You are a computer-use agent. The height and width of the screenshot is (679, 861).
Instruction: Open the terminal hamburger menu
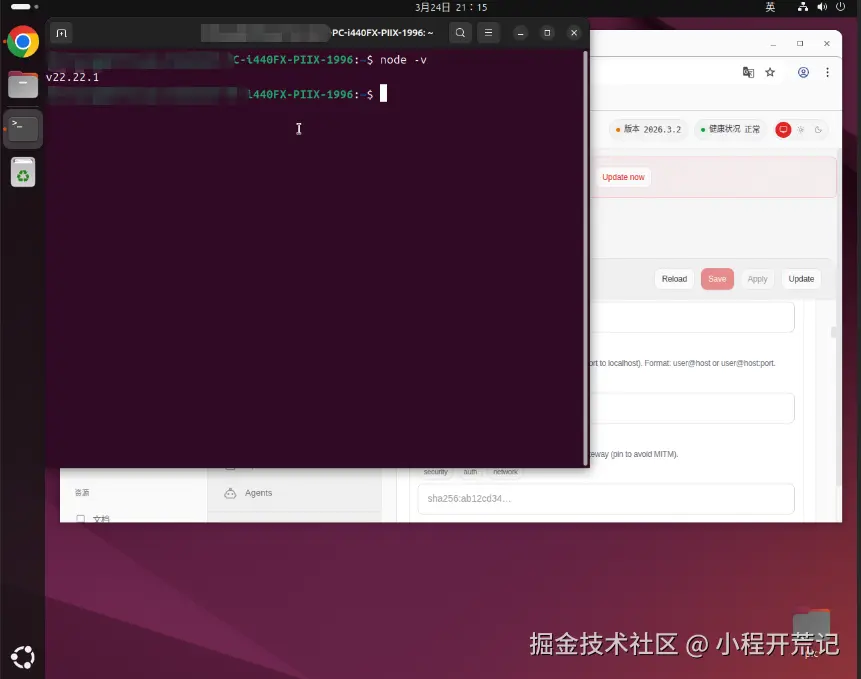tap(488, 33)
